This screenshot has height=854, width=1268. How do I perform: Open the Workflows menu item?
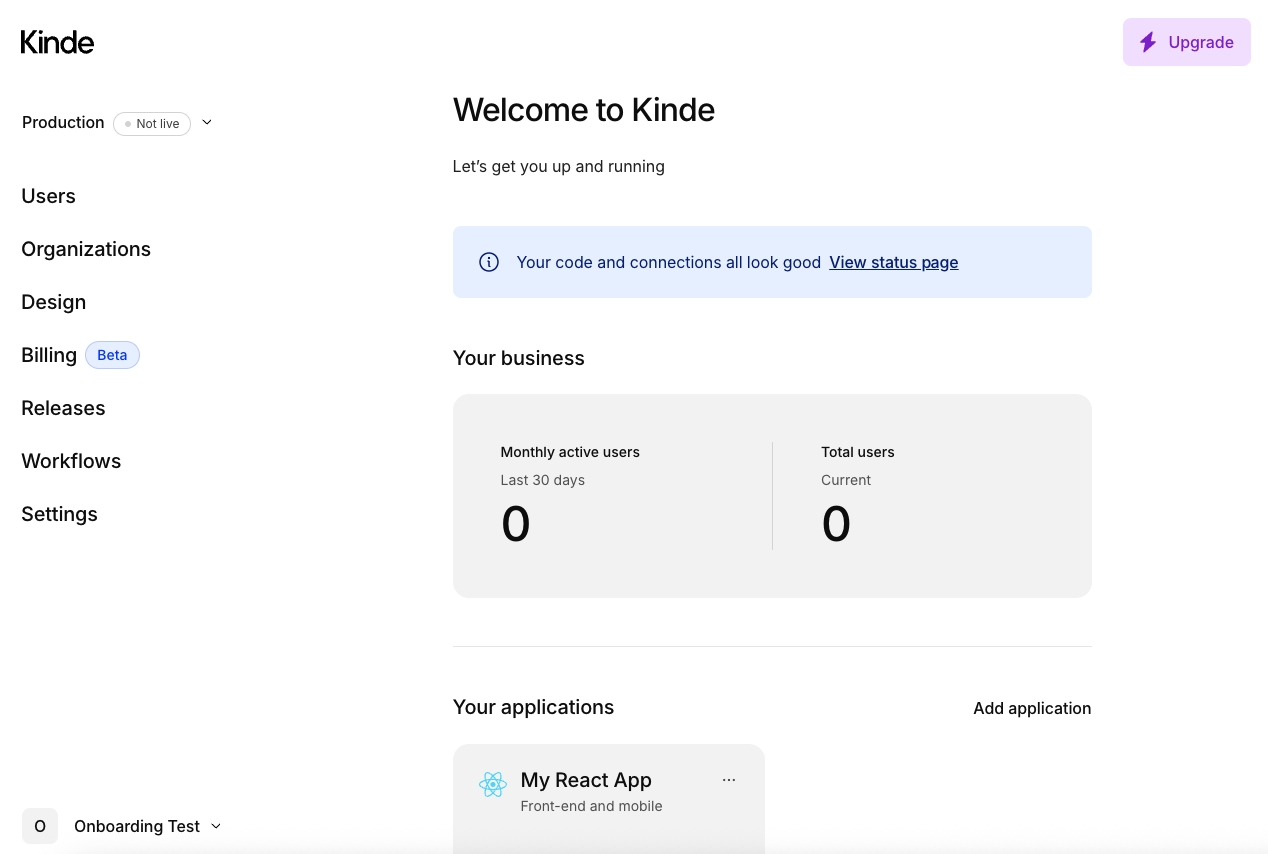[71, 461]
